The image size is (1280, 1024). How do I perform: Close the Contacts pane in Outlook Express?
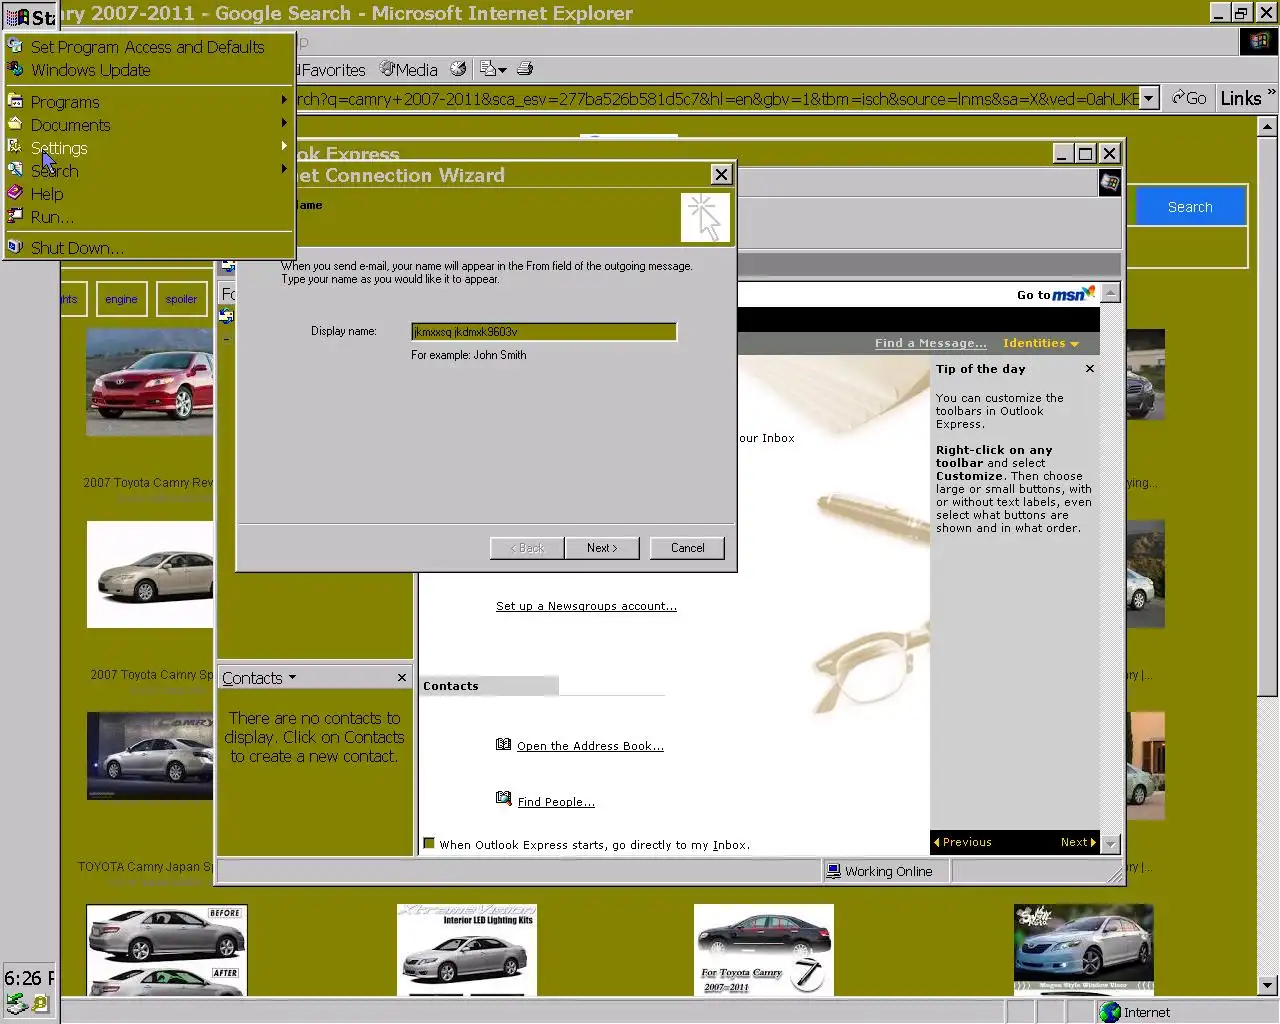click(402, 678)
